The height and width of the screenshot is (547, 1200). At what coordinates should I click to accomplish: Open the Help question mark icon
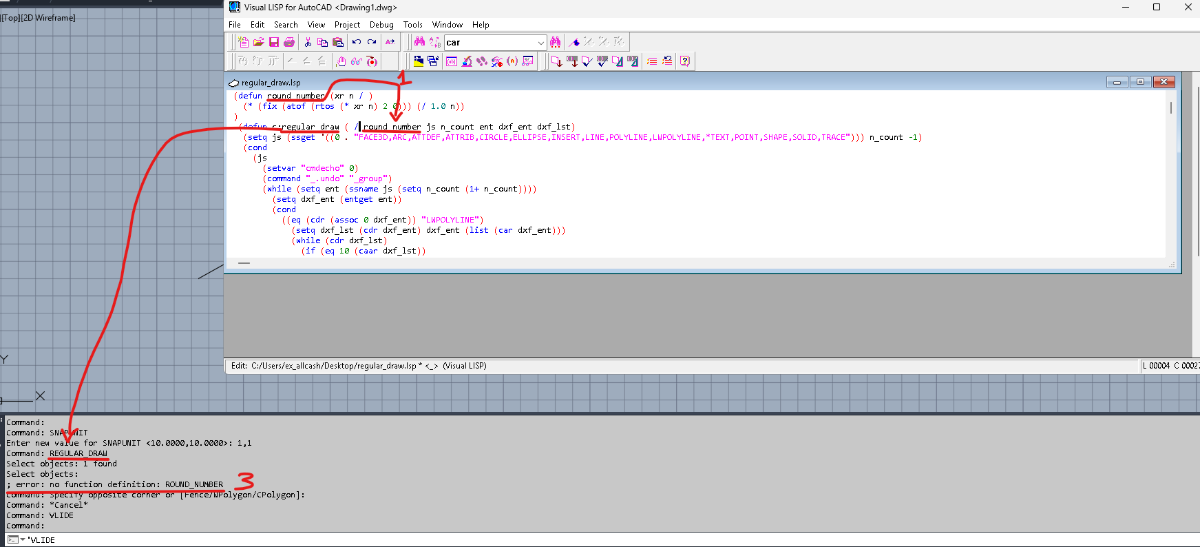685,61
